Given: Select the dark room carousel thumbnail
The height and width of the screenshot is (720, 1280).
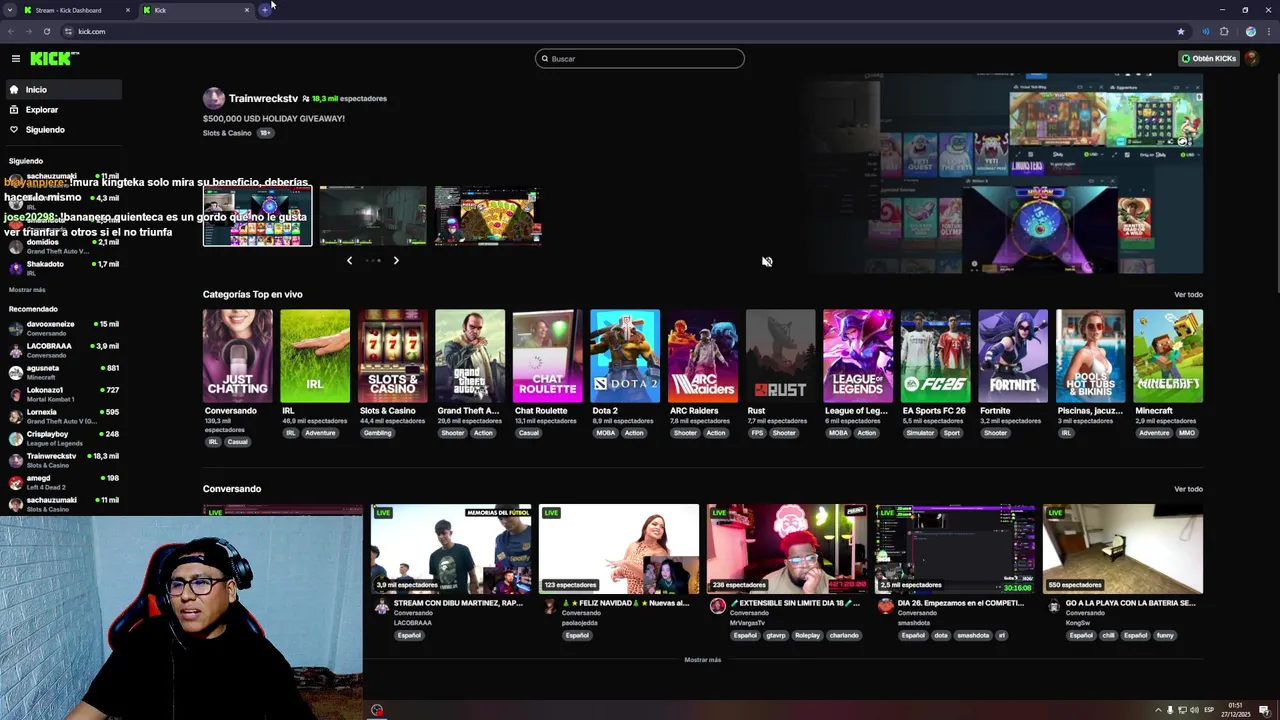Looking at the screenshot, I should [373, 215].
